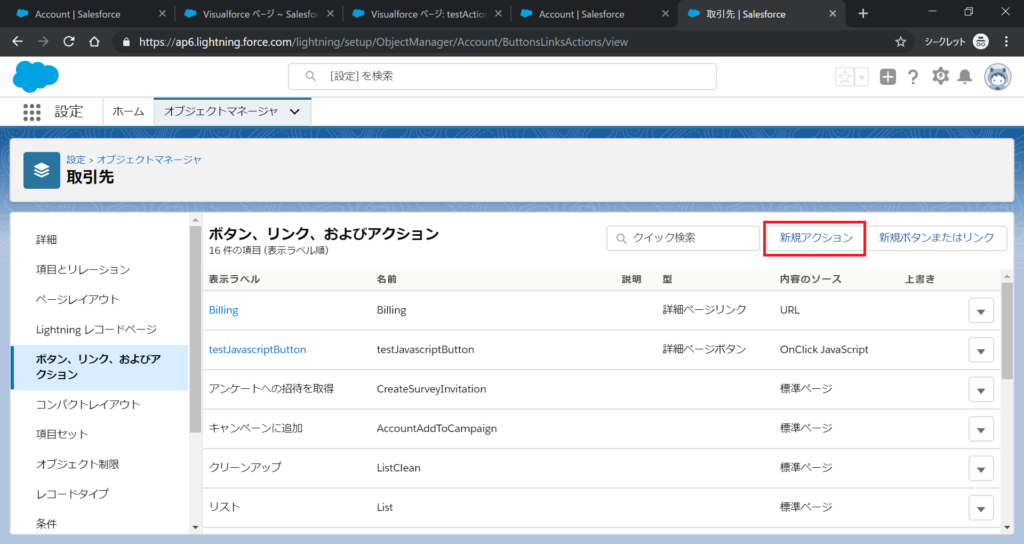Bookmark this page with star icon

(x=901, y=42)
